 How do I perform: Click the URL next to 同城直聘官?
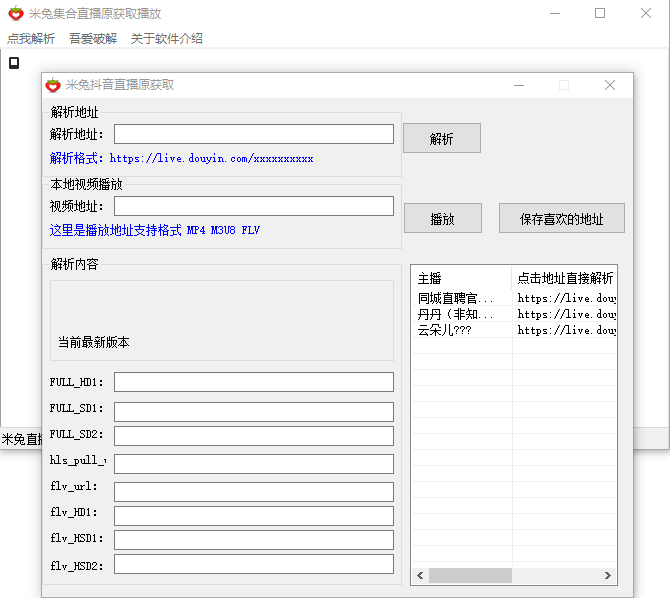point(566,298)
